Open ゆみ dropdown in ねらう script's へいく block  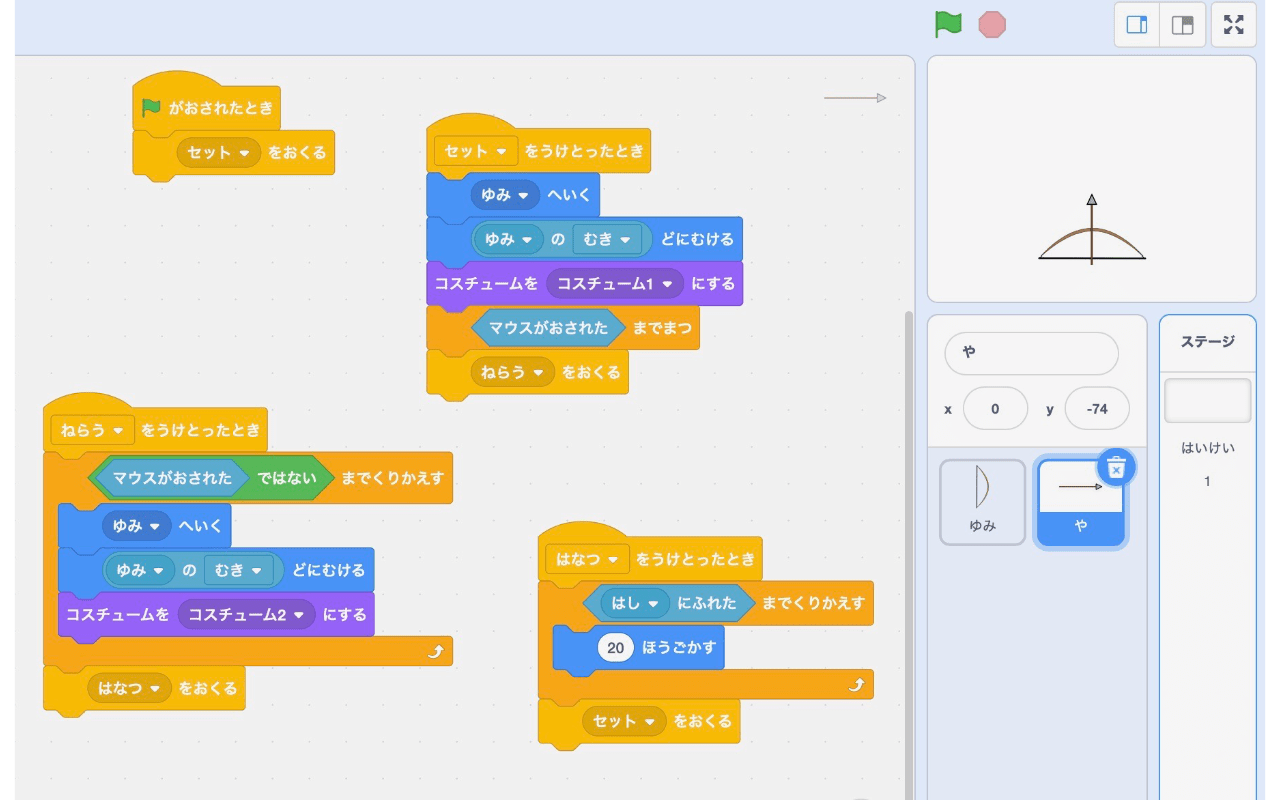tap(137, 525)
